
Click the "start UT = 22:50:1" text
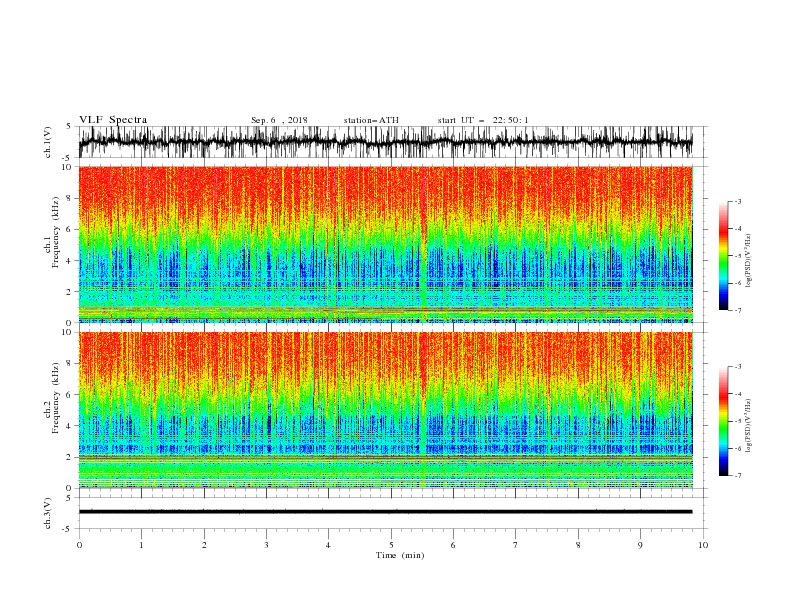pyautogui.click(x=483, y=120)
